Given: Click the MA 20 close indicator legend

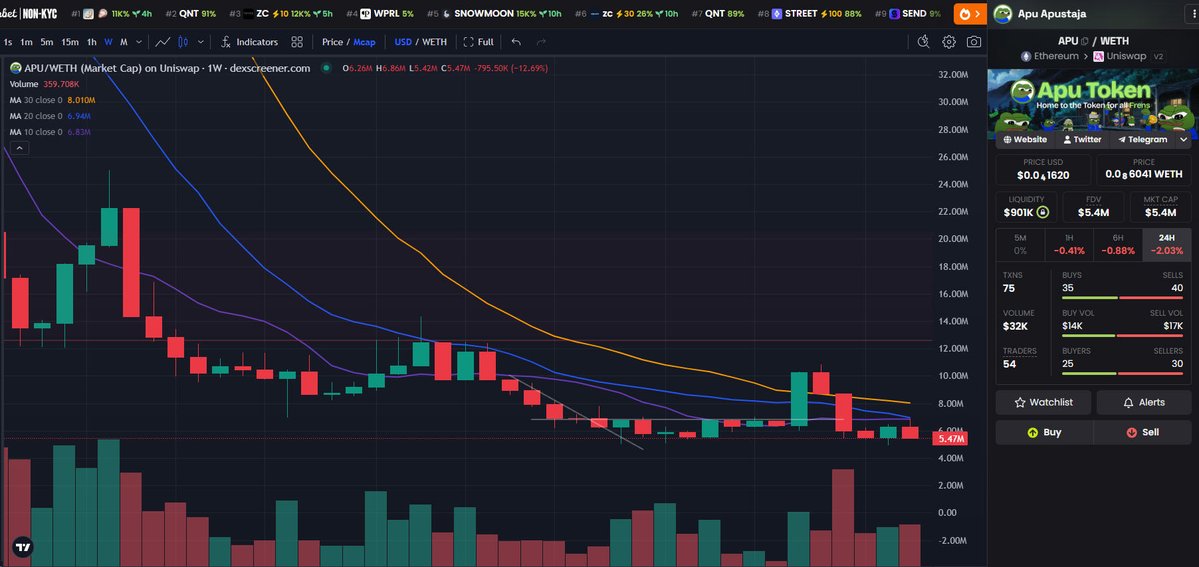Looking at the screenshot, I should point(50,116).
